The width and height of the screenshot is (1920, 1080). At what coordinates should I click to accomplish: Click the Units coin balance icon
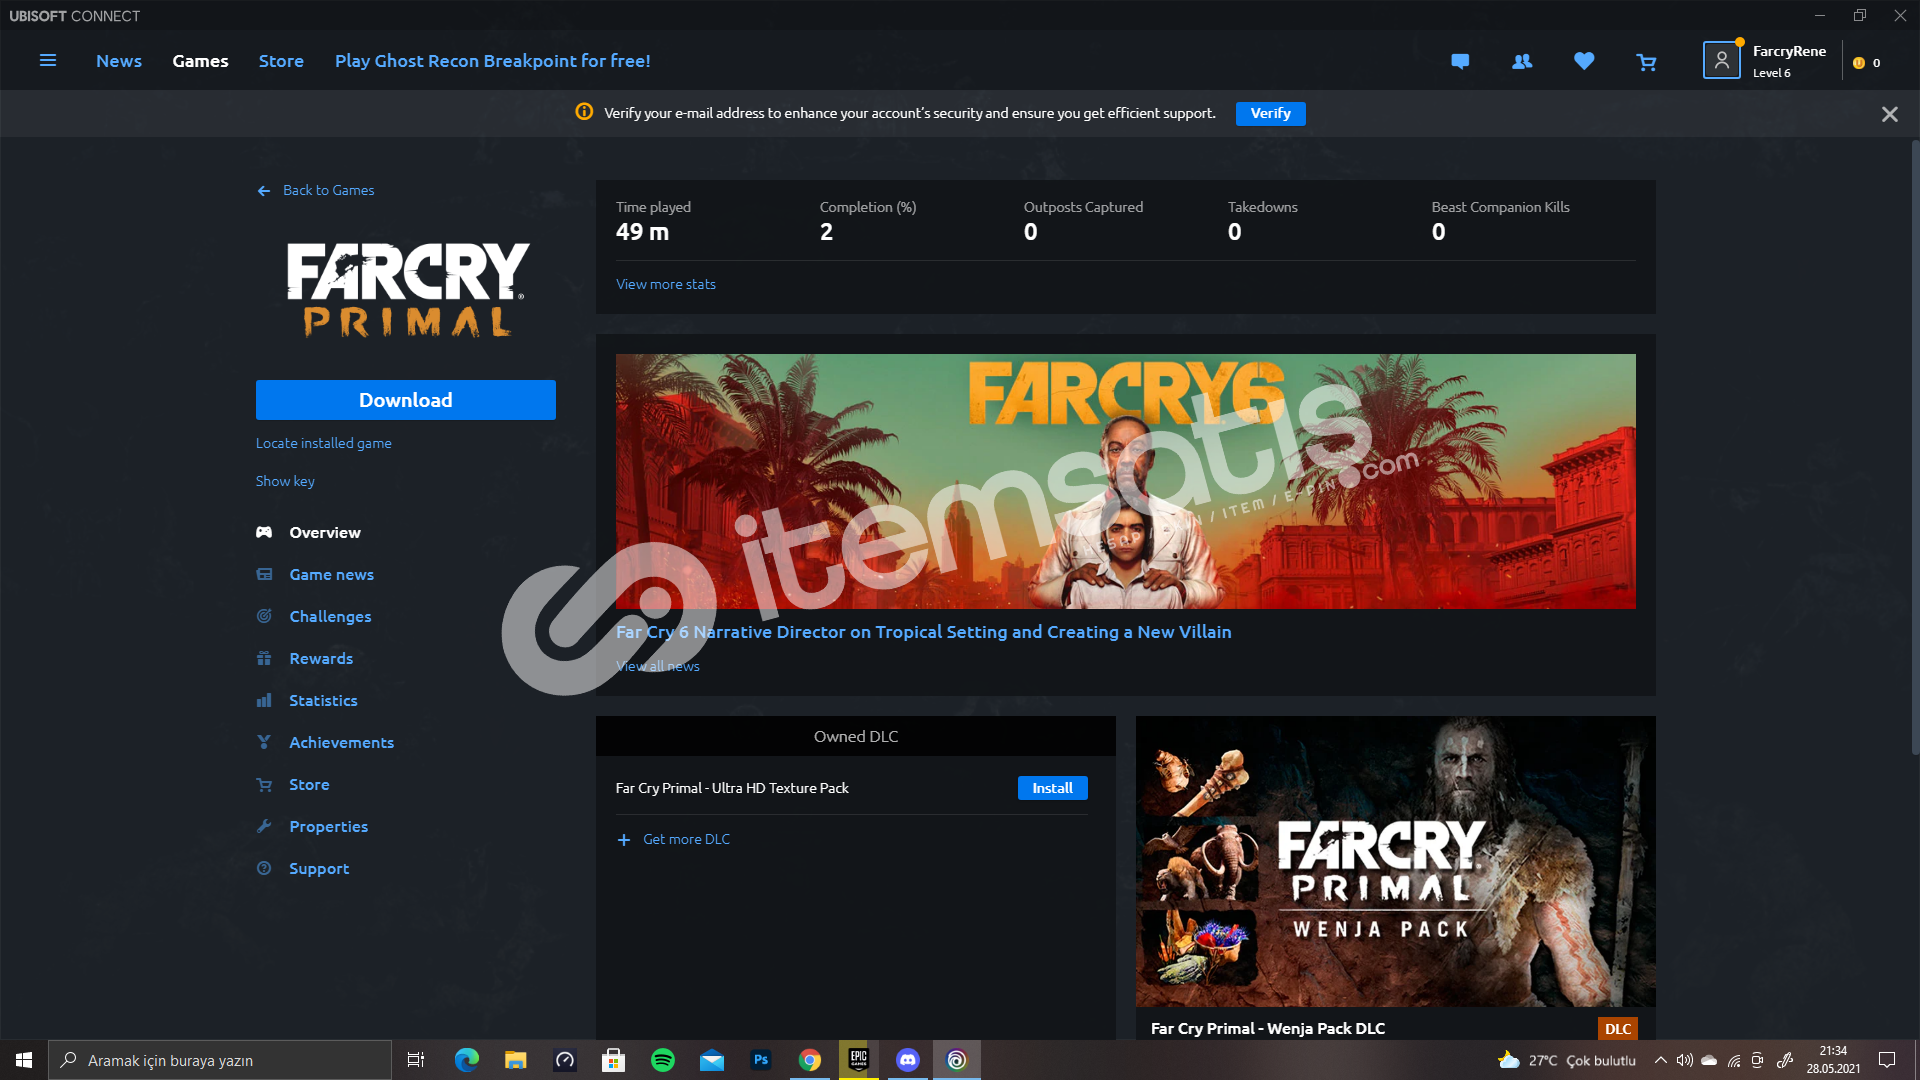click(1859, 63)
